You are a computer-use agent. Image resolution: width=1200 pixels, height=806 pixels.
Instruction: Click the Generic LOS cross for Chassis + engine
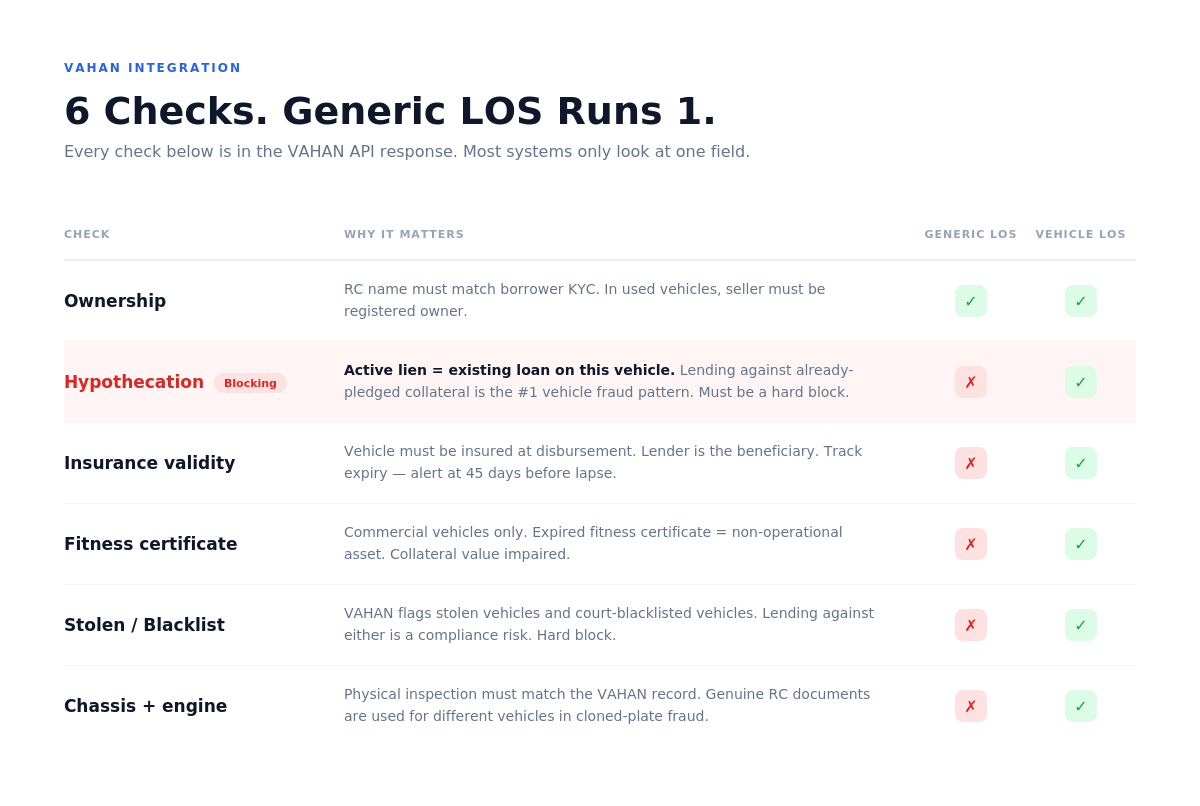(x=971, y=706)
